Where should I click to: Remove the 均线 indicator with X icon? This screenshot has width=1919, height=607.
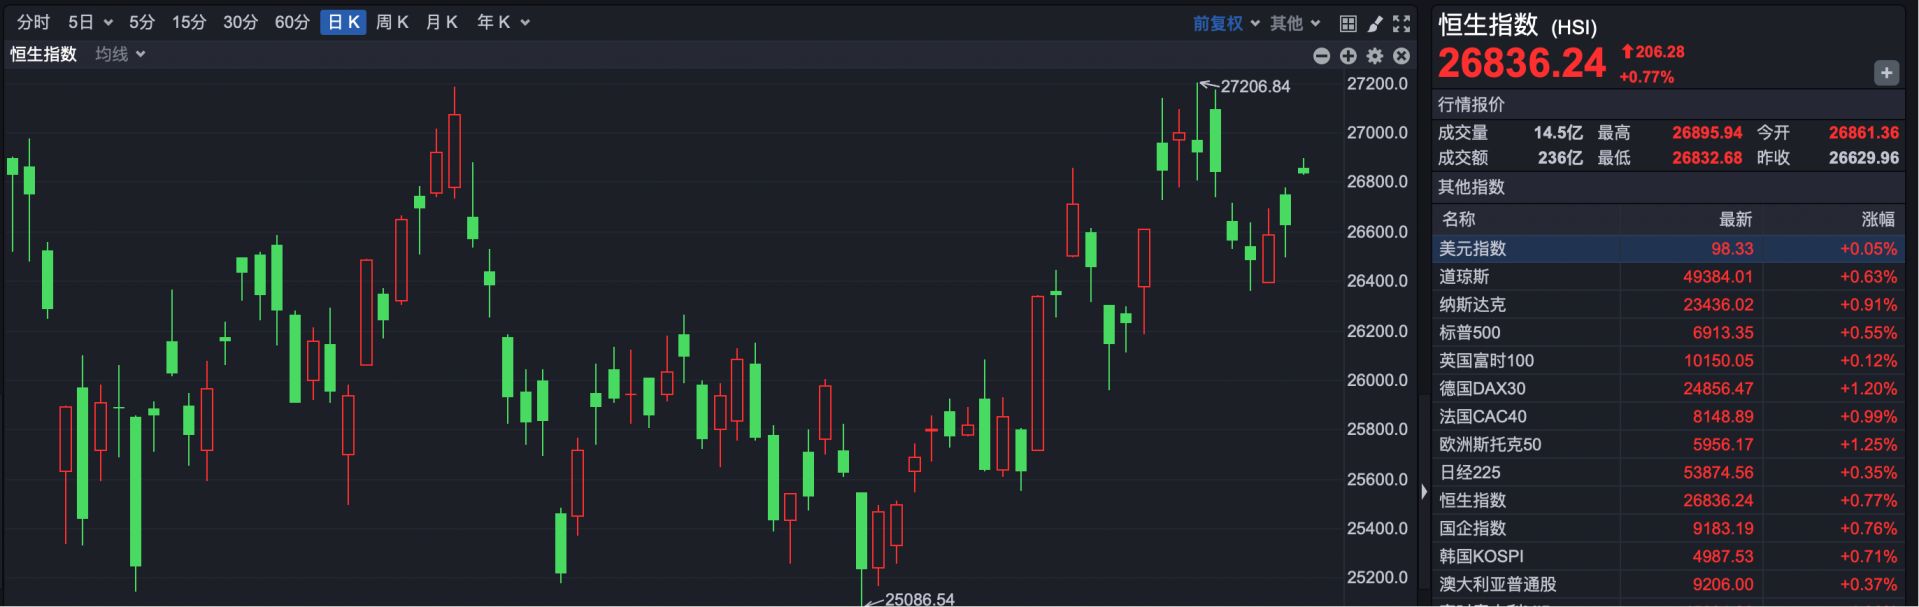(x=1402, y=56)
